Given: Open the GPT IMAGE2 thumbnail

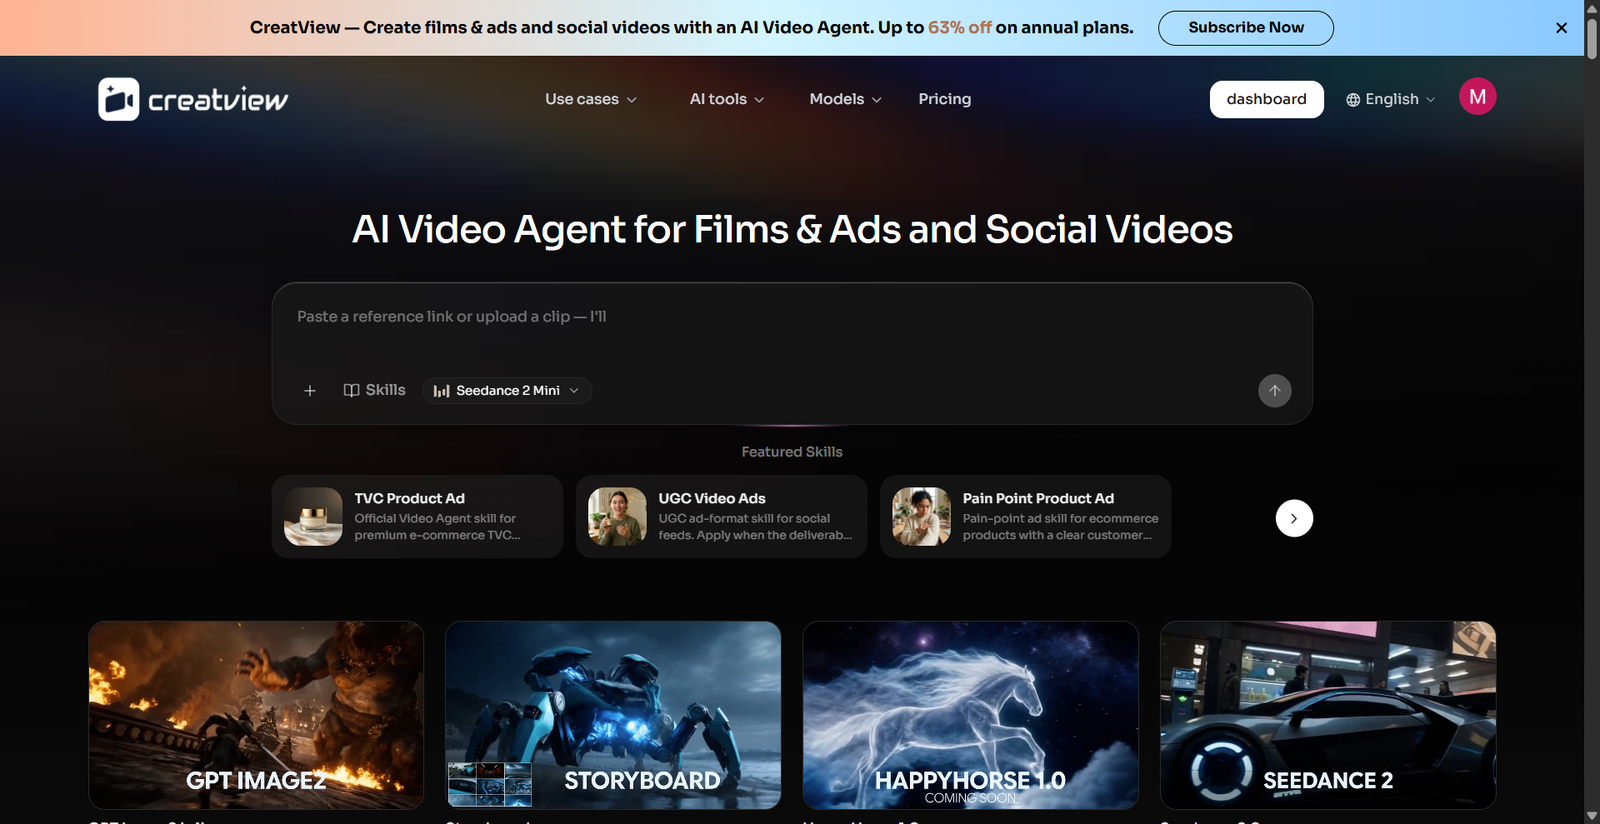Looking at the screenshot, I should tap(256, 715).
